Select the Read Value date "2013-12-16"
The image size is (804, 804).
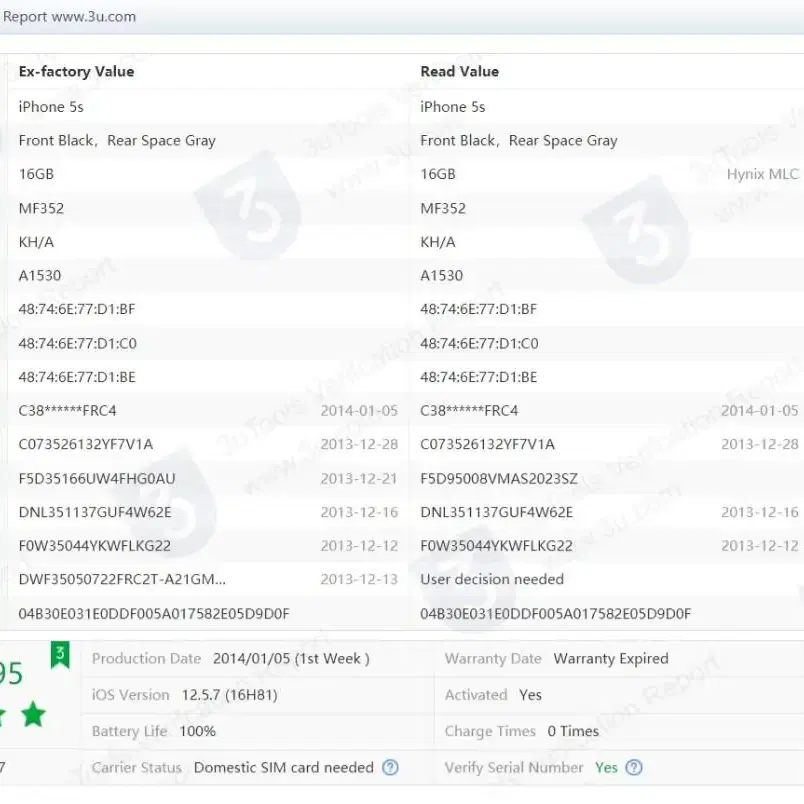click(x=760, y=512)
